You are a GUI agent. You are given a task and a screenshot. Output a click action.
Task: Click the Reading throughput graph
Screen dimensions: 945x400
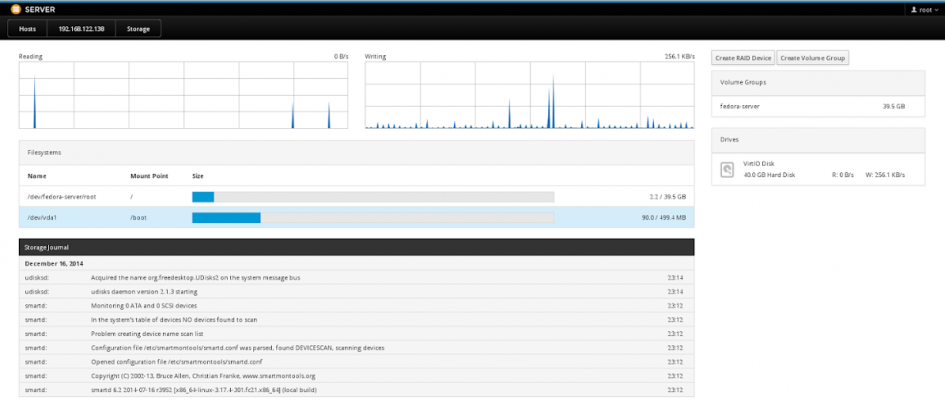pos(183,95)
